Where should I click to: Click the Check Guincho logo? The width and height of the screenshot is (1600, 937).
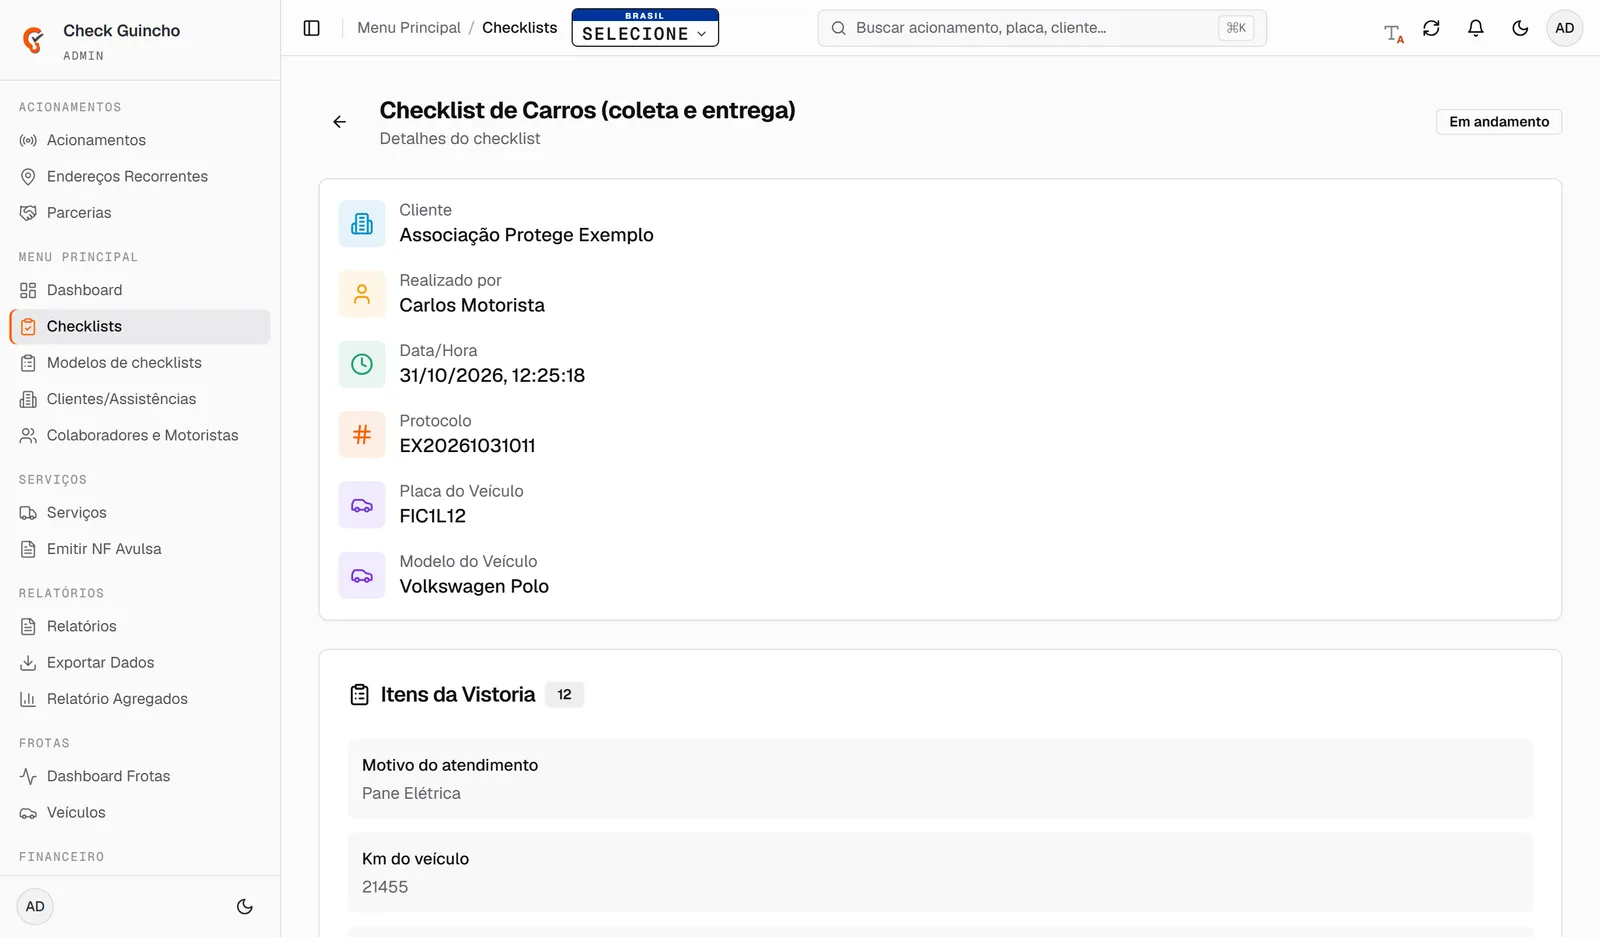pyautogui.click(x=34, y=40)
